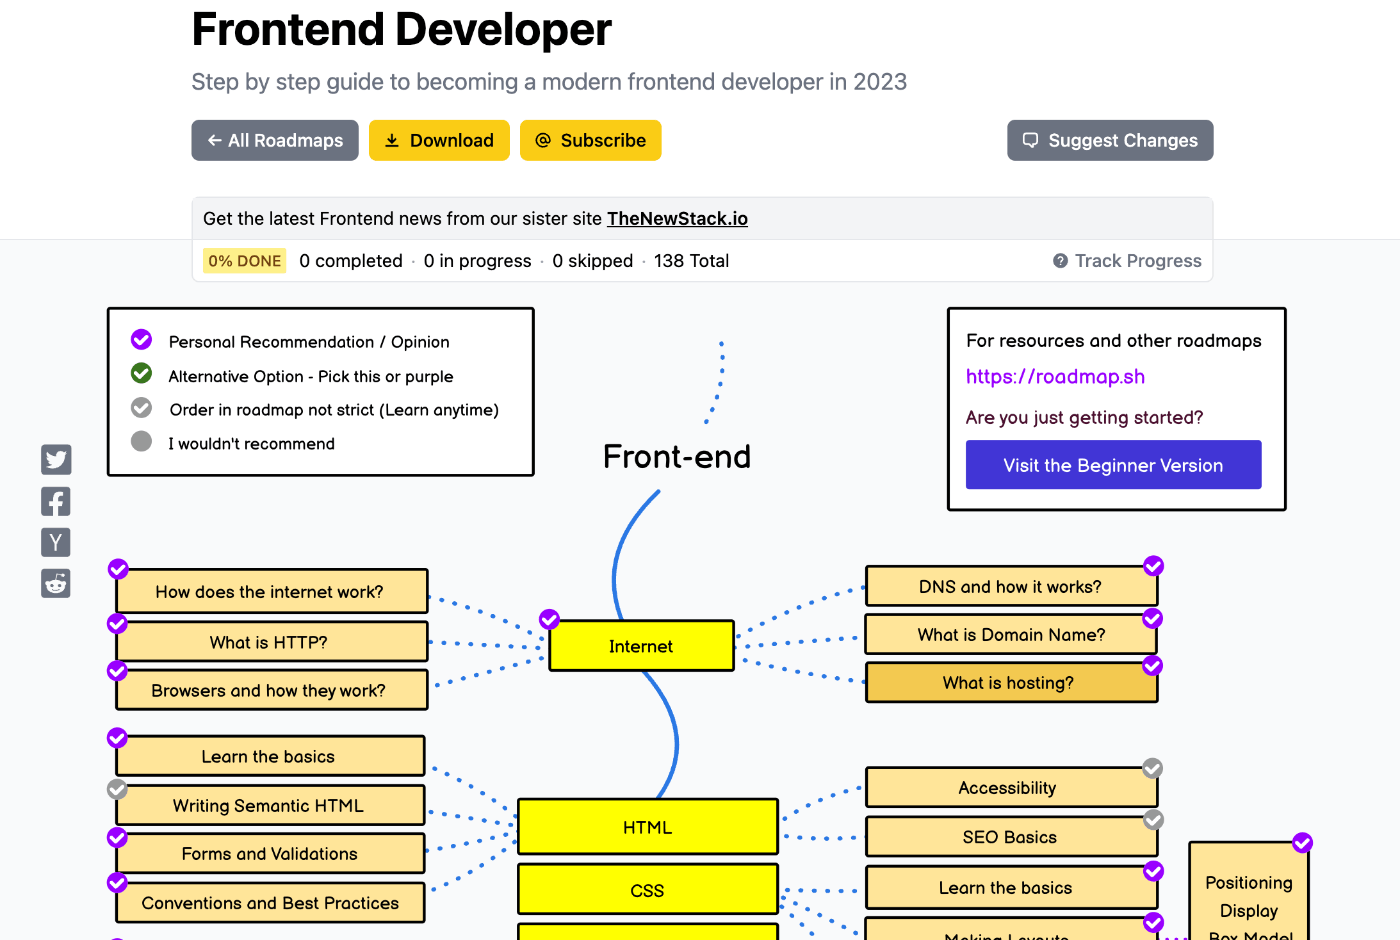The width and height of the screenshot is (1400, 940).
Task: Click '0 skipped' status text
Action: click(592, 261)
